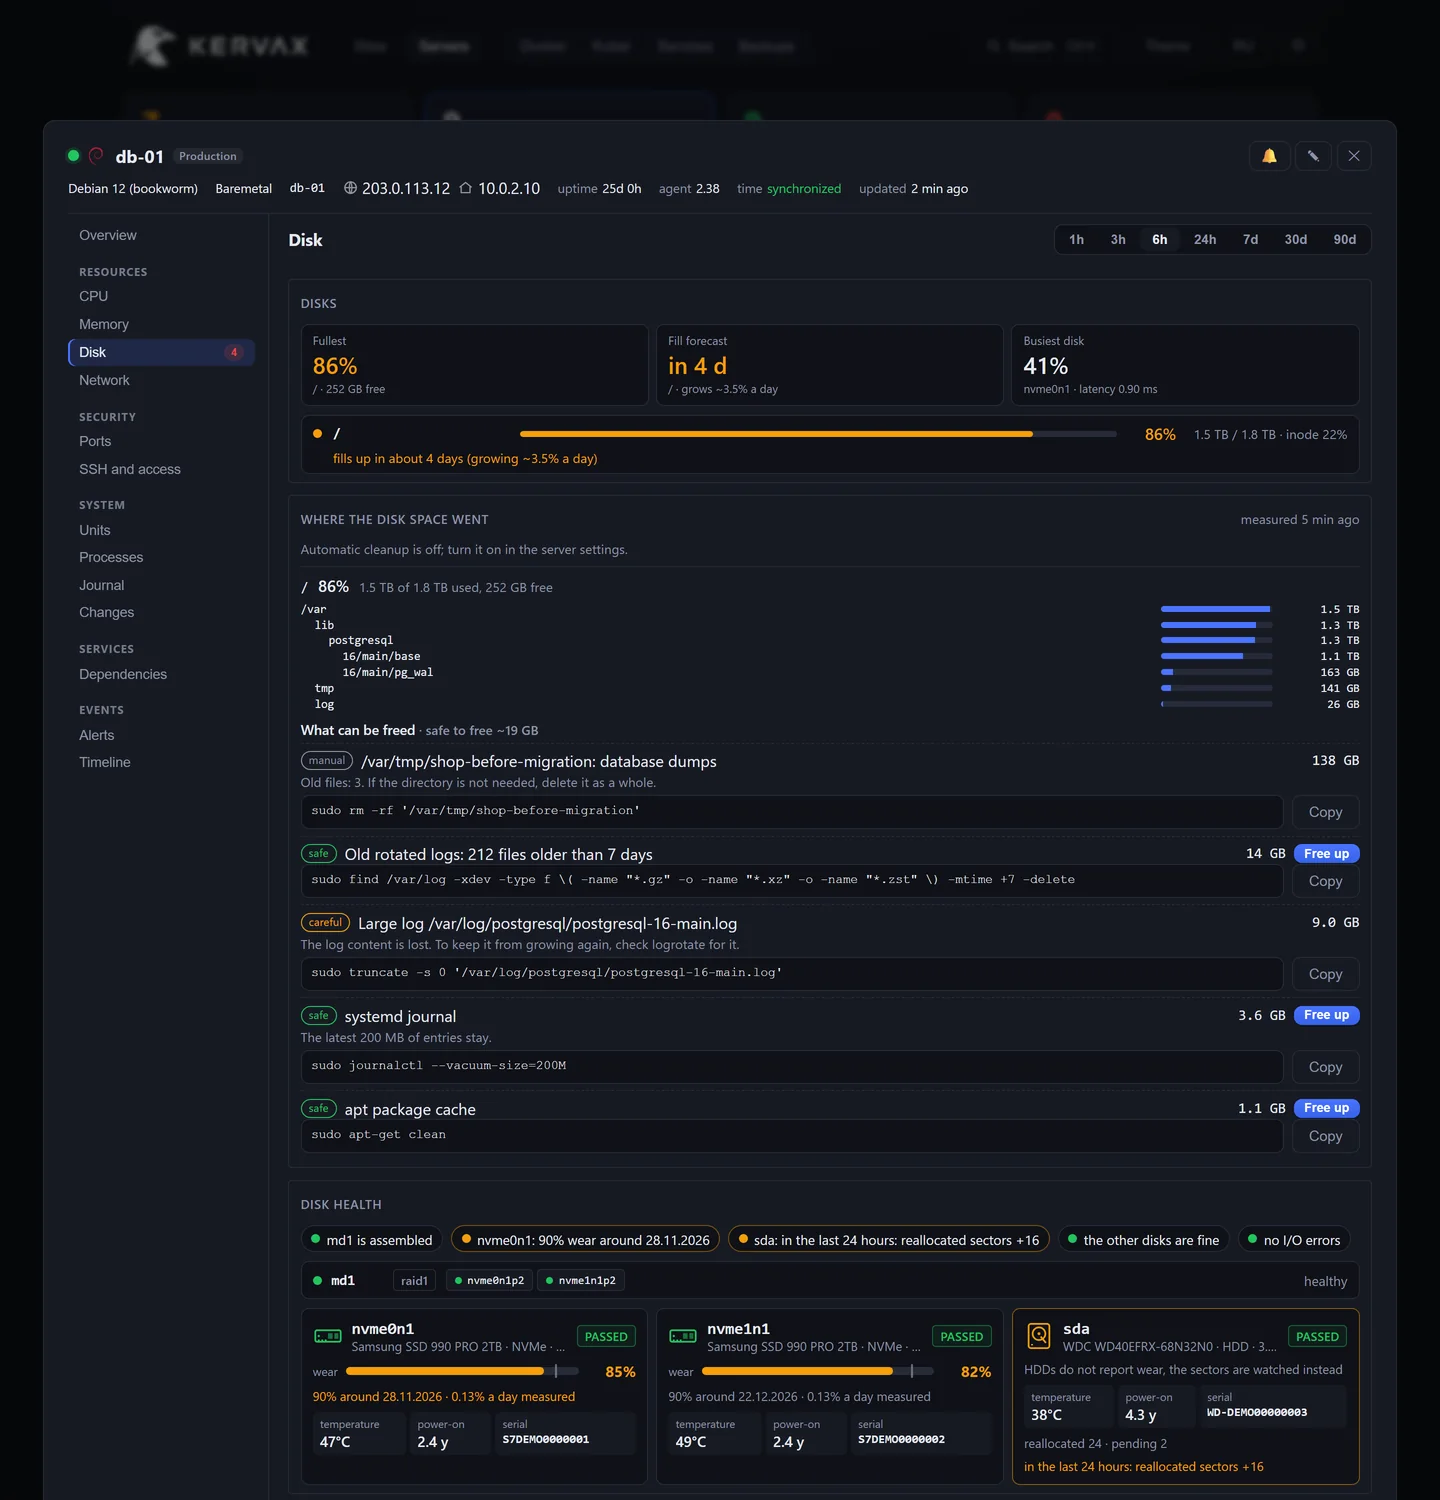Screen dimensions: 1440x1500
Task: Click the globe icon before 203.0.113.12
Action: pyautogui.click(x=350, y=188)
